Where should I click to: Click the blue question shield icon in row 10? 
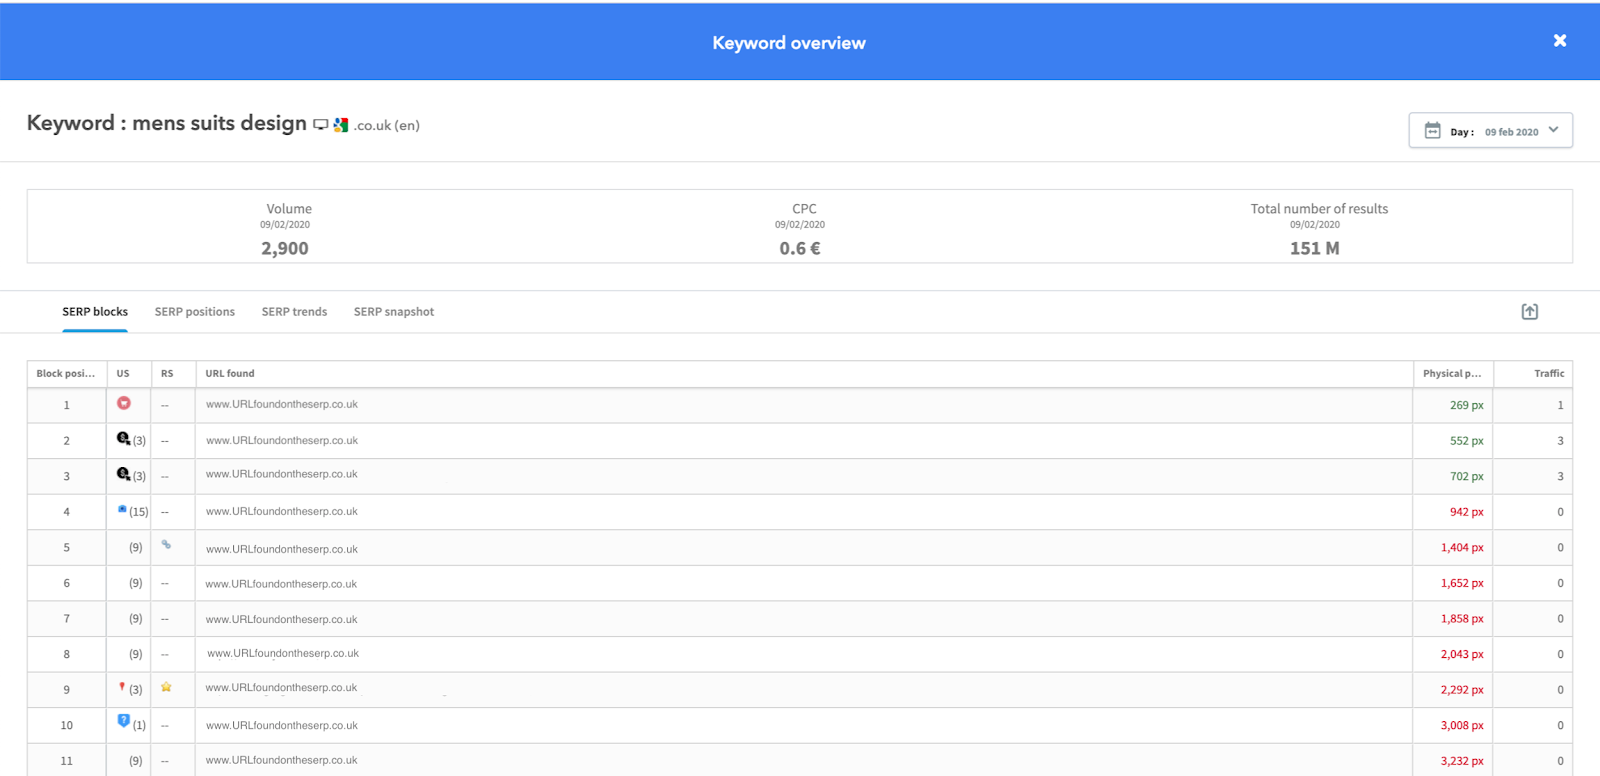point(124,721)
